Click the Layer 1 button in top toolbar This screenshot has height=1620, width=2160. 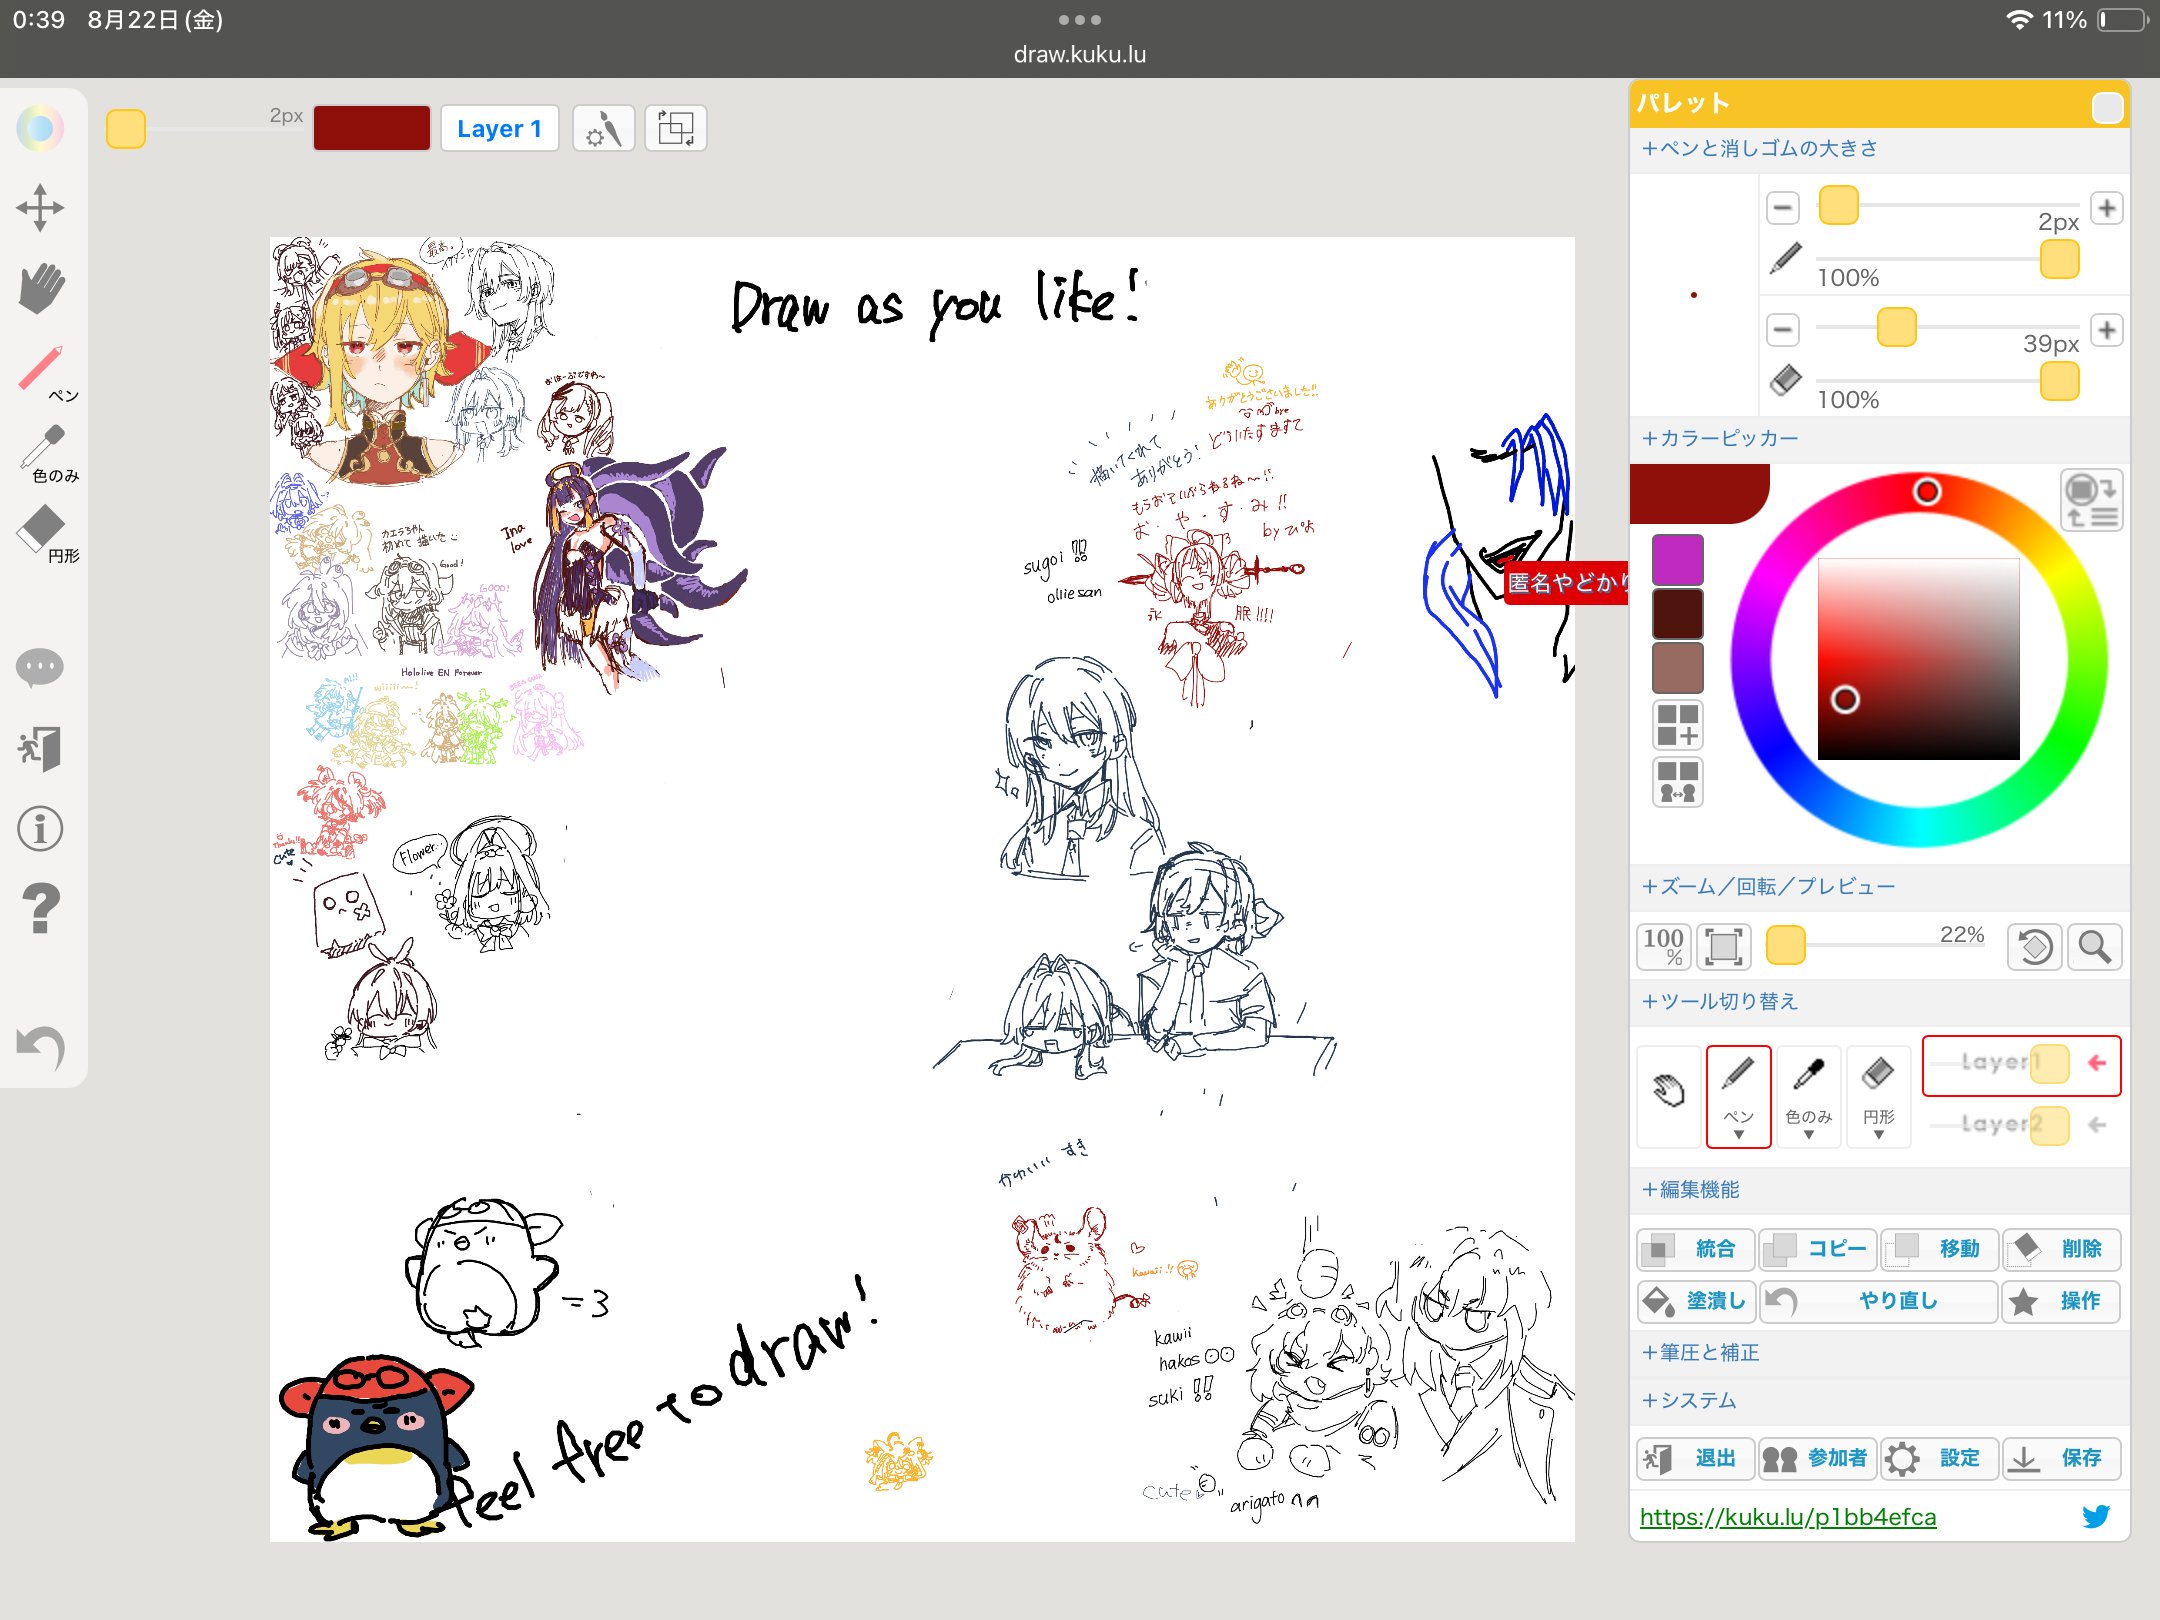point(499,129)
